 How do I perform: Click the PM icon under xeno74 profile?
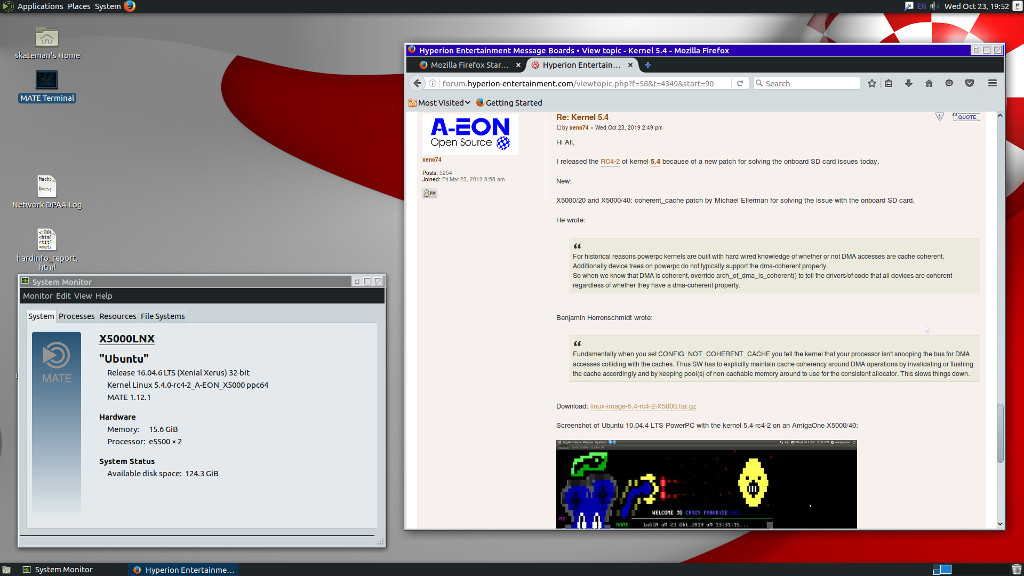(429, 193)
